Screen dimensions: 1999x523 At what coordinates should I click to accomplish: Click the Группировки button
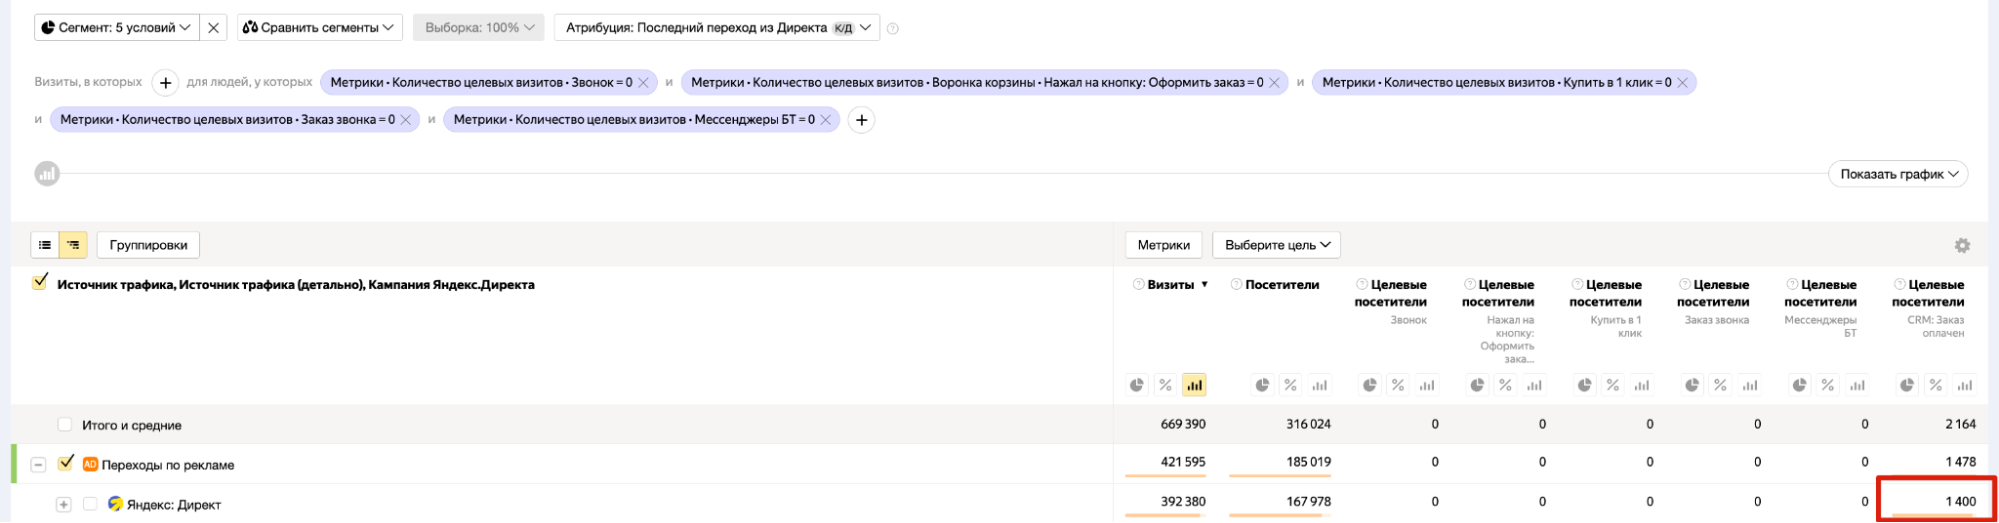click(x=148, y=245)
